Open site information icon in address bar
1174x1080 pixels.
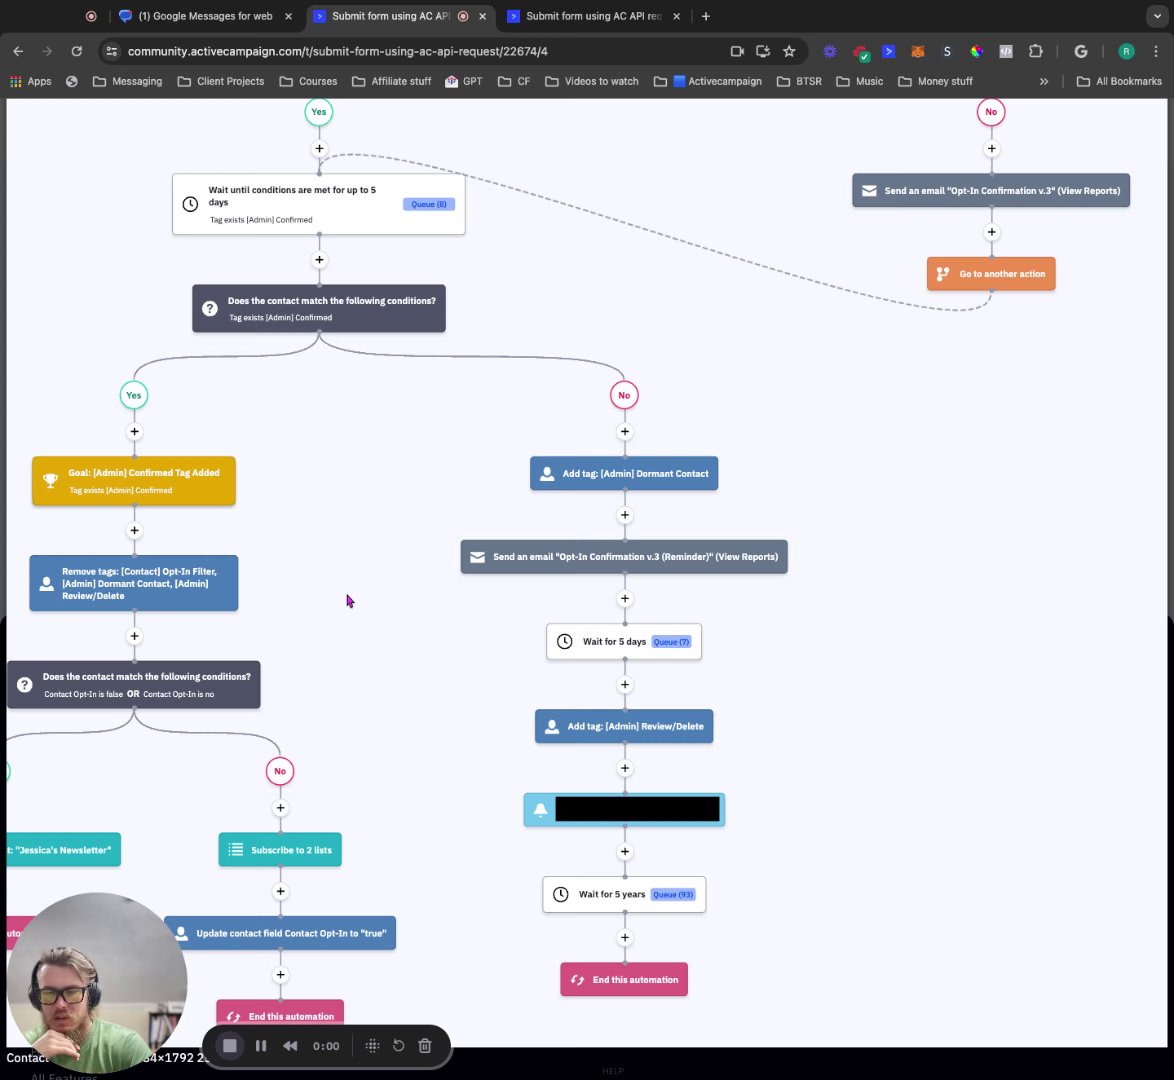112,51
